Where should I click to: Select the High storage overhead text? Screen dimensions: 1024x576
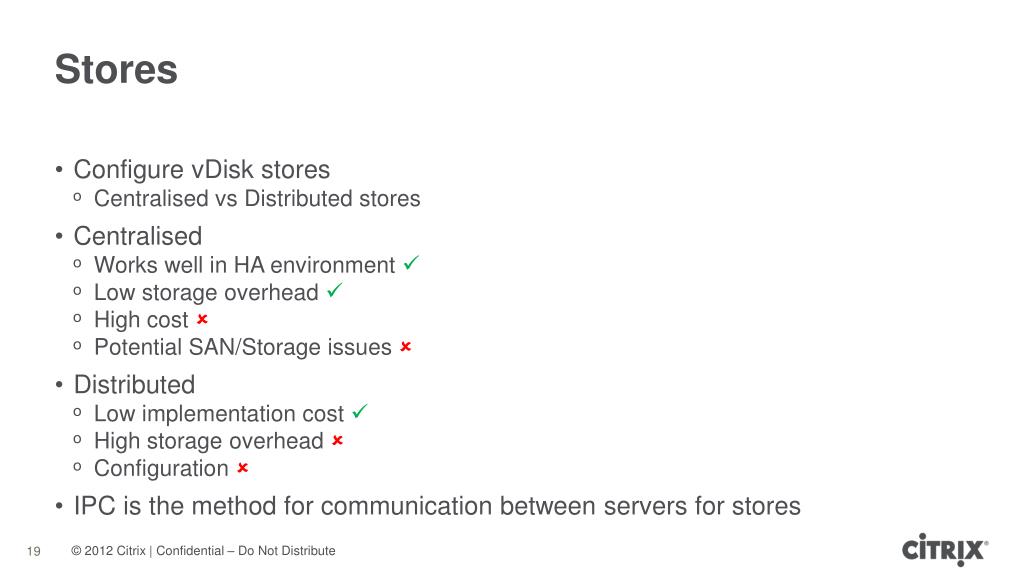coord(209,441)
